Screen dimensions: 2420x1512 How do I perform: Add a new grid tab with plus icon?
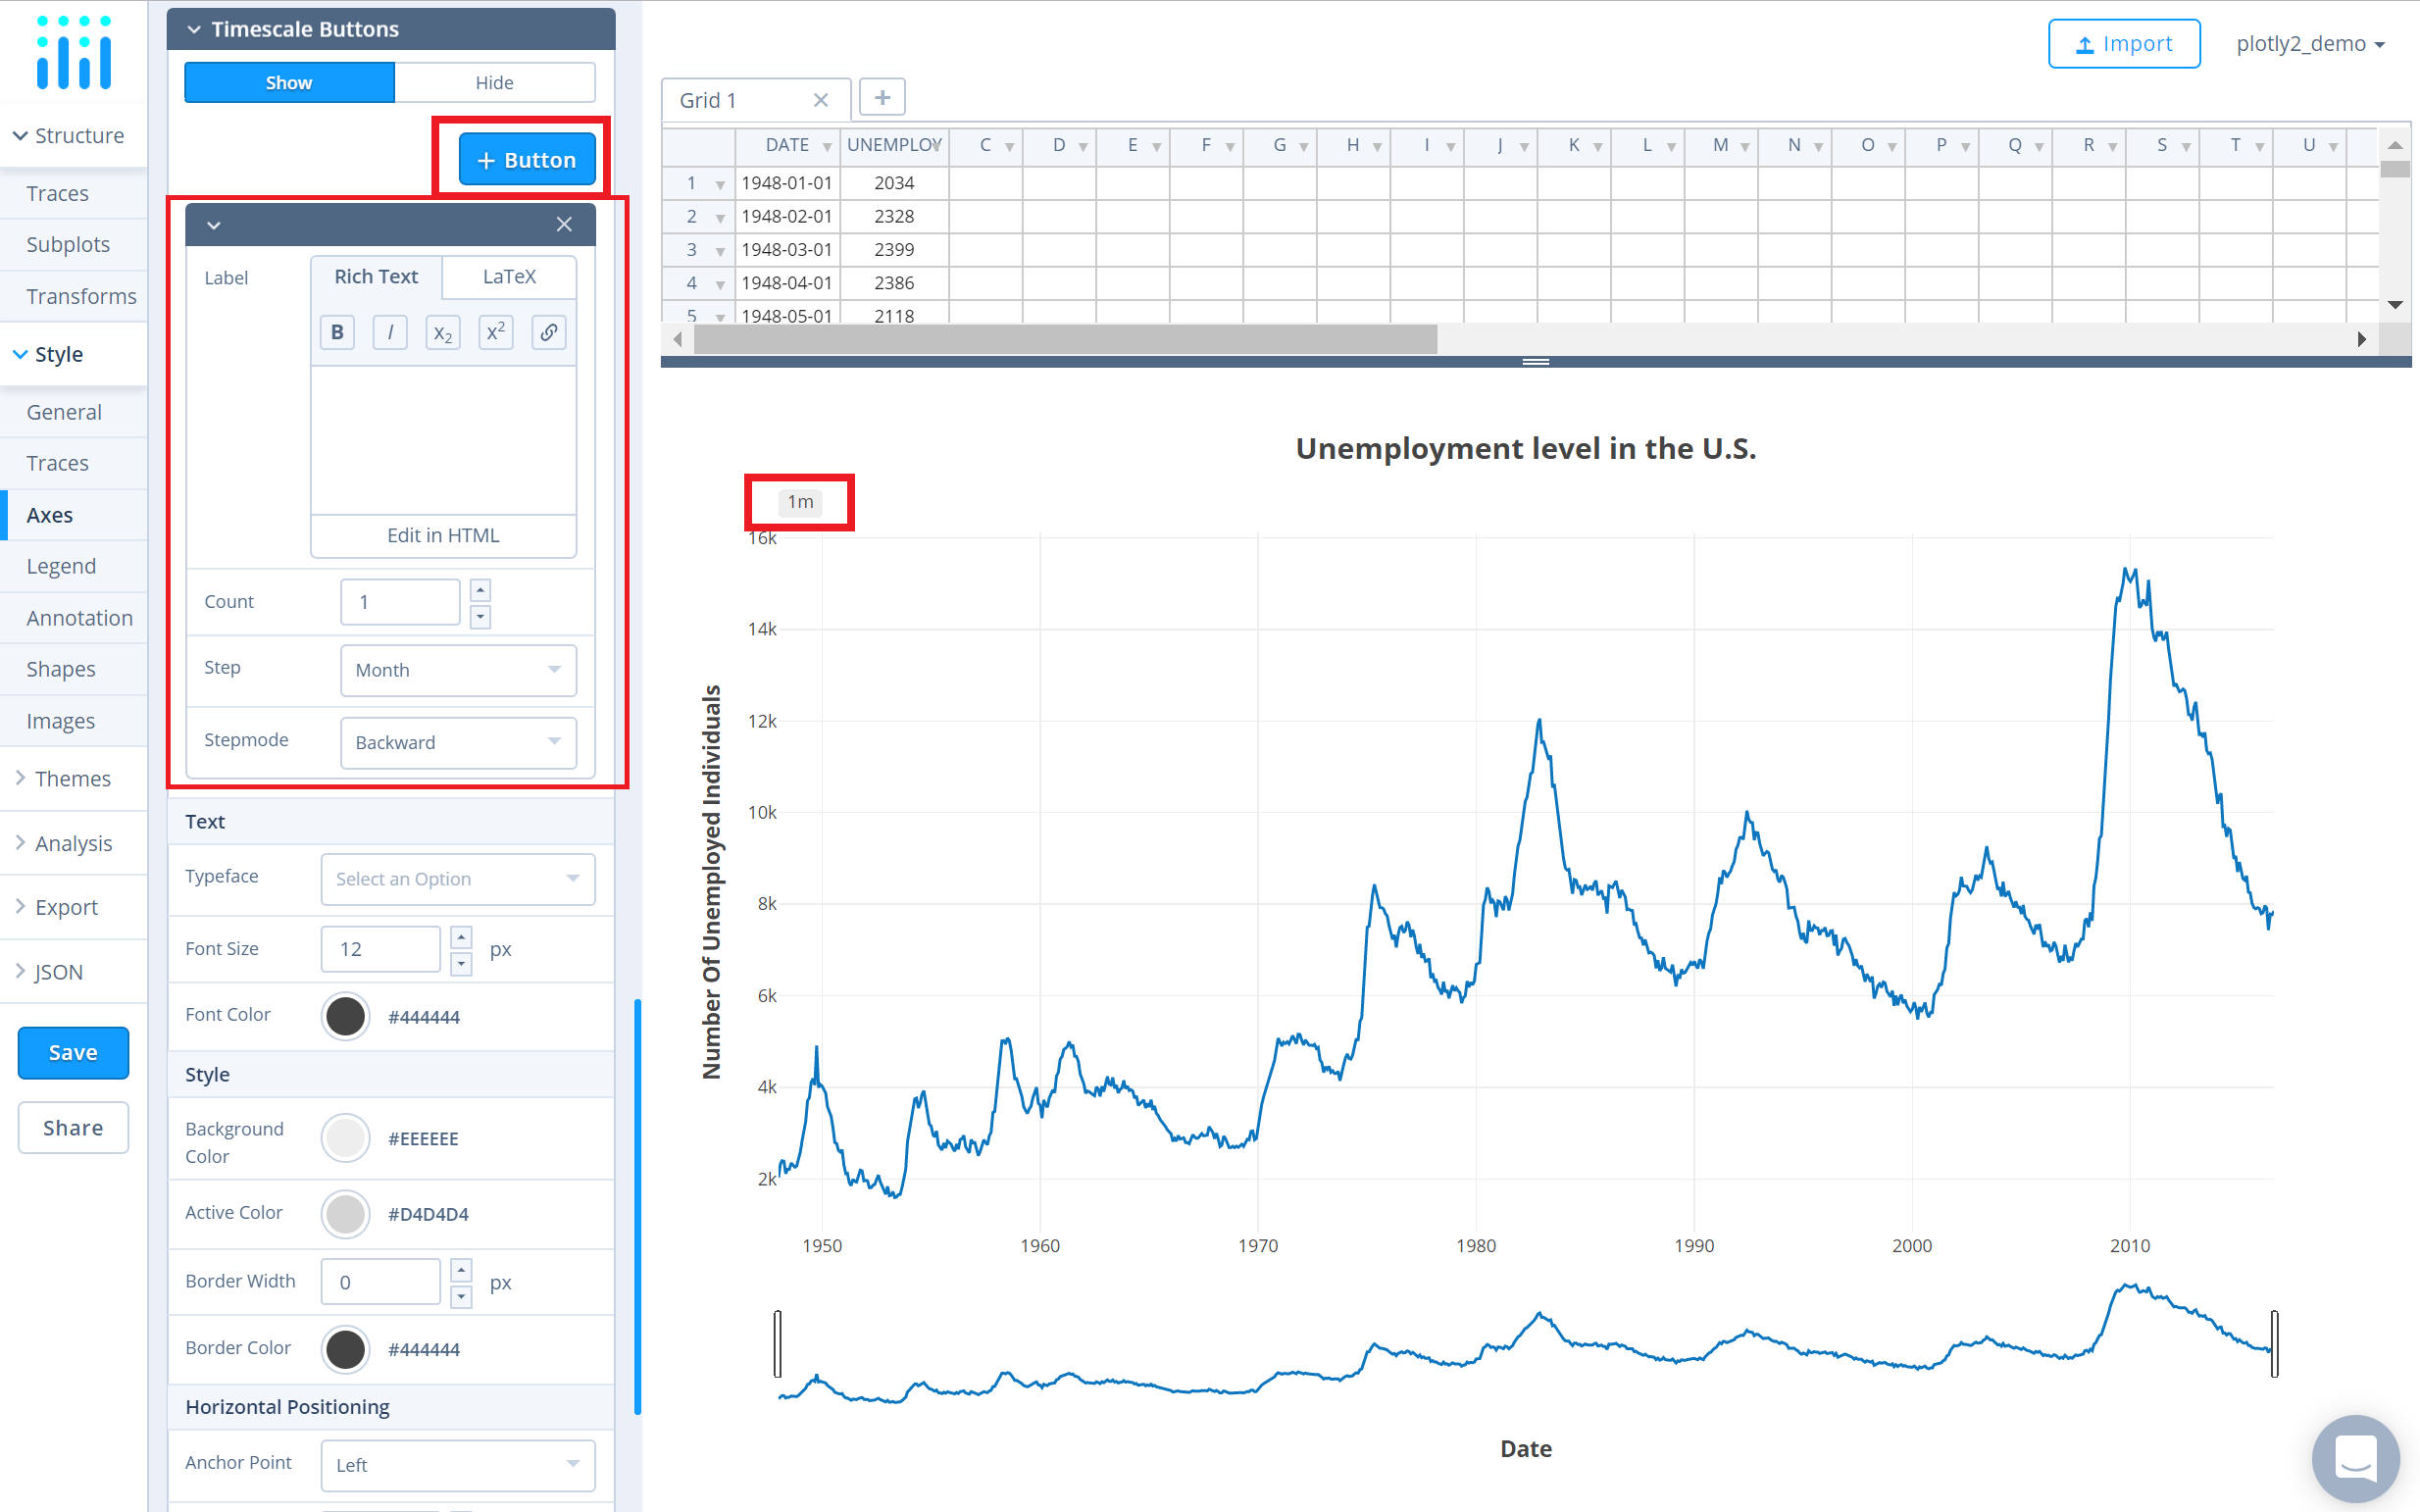[x=882, y=97]
